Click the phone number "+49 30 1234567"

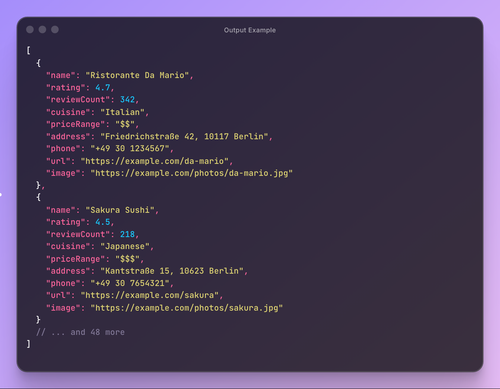point(130,149)
